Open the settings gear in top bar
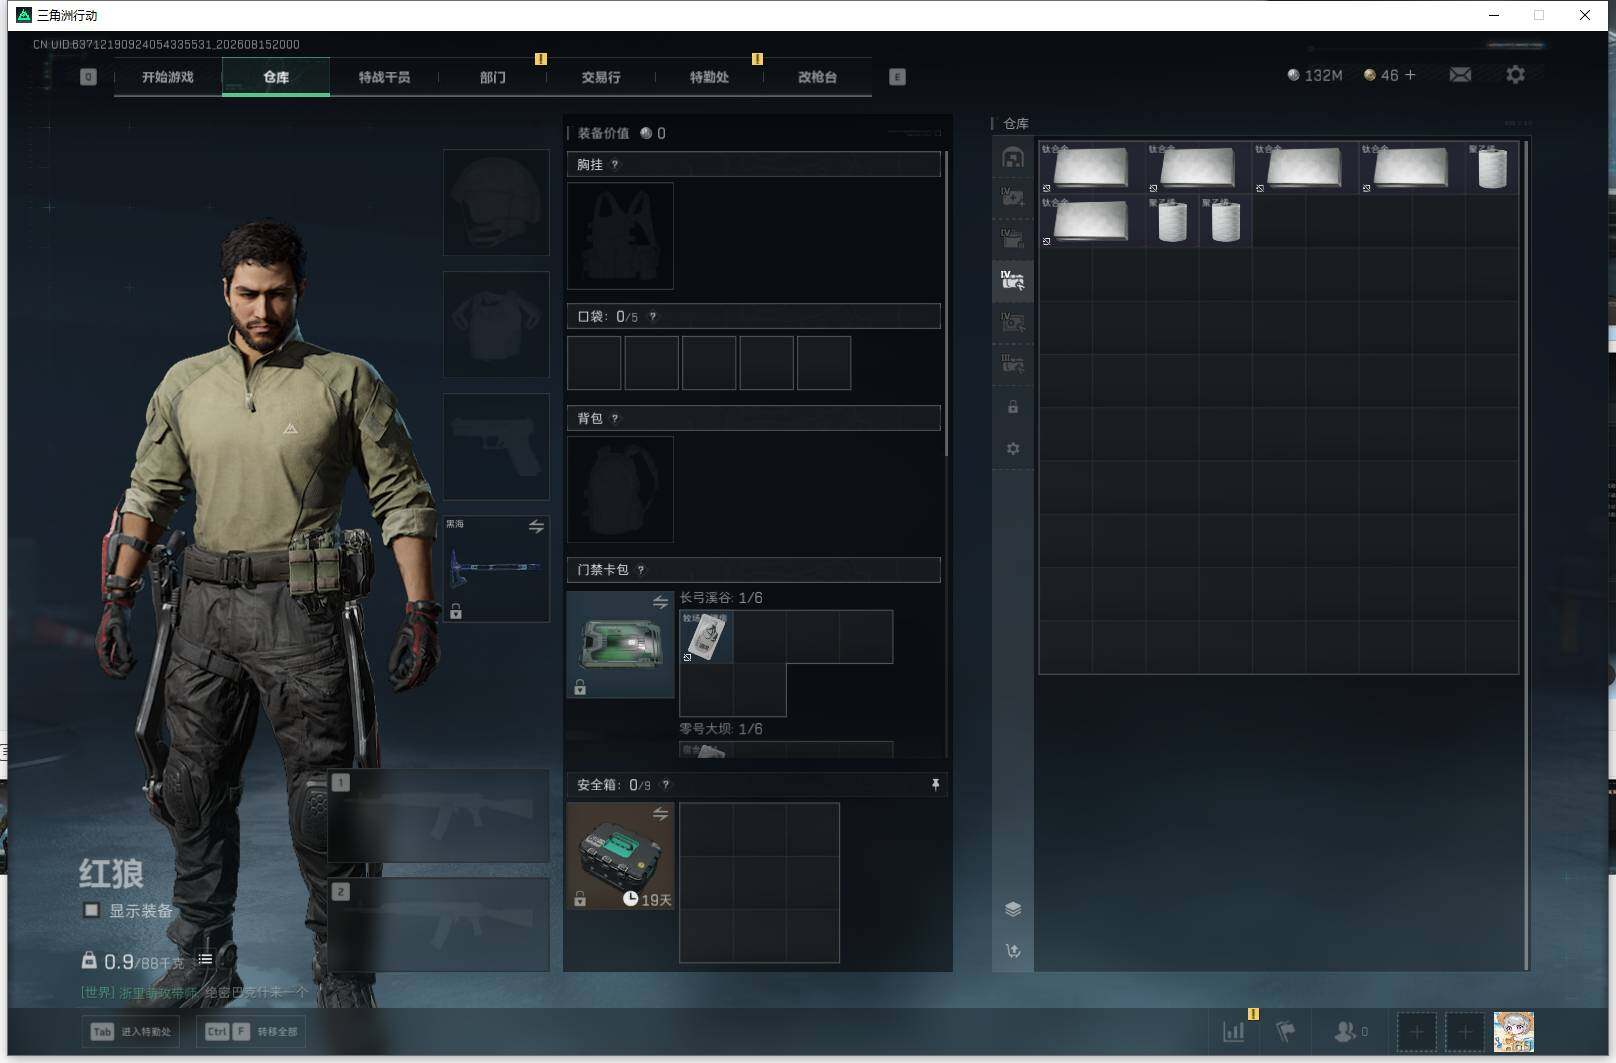The width and height of the screenshot is (1616, 1063). coord(1515,75)
